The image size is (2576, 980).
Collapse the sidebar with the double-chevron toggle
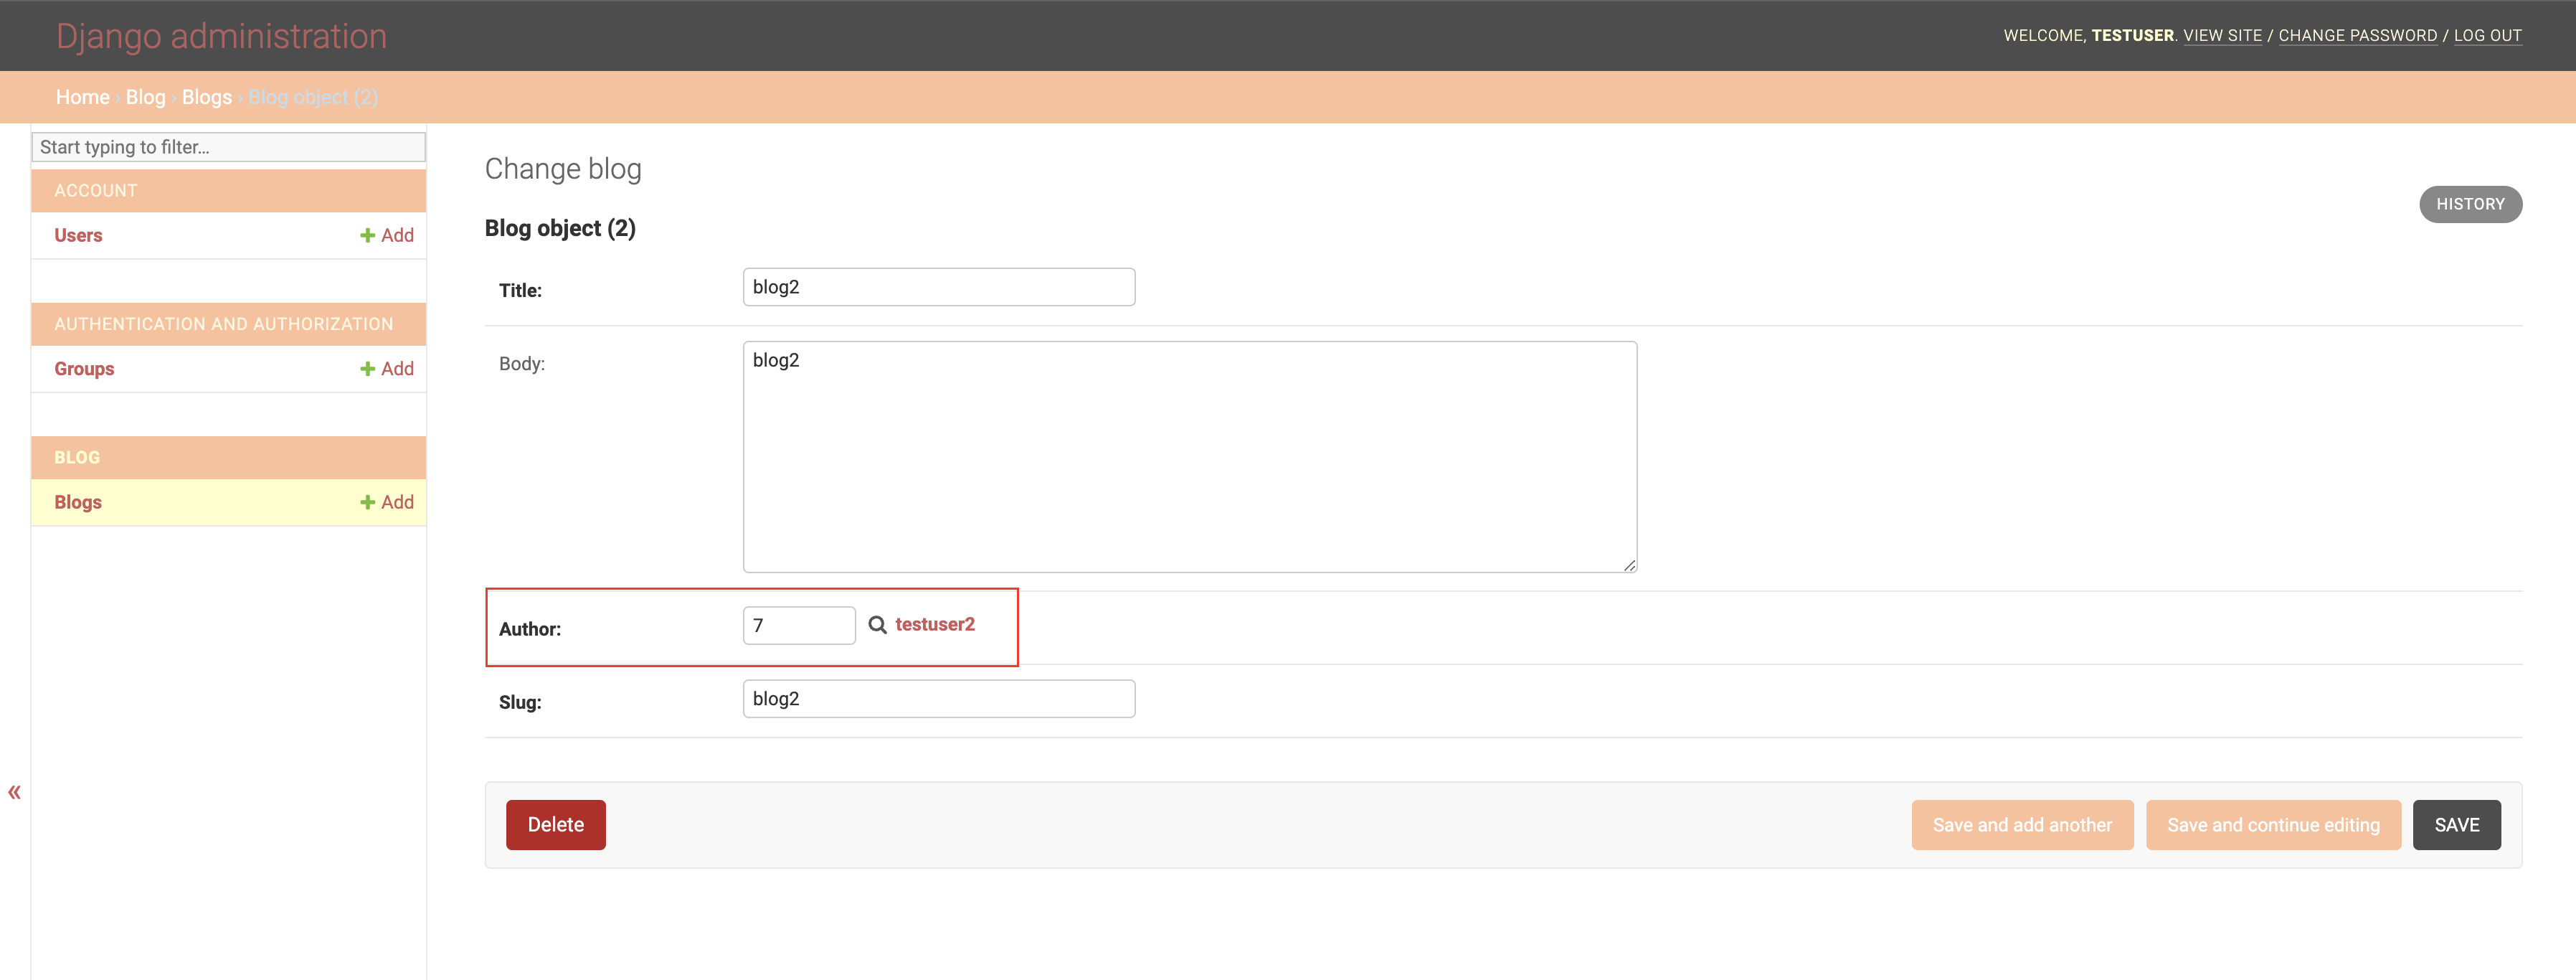(14, 792)
